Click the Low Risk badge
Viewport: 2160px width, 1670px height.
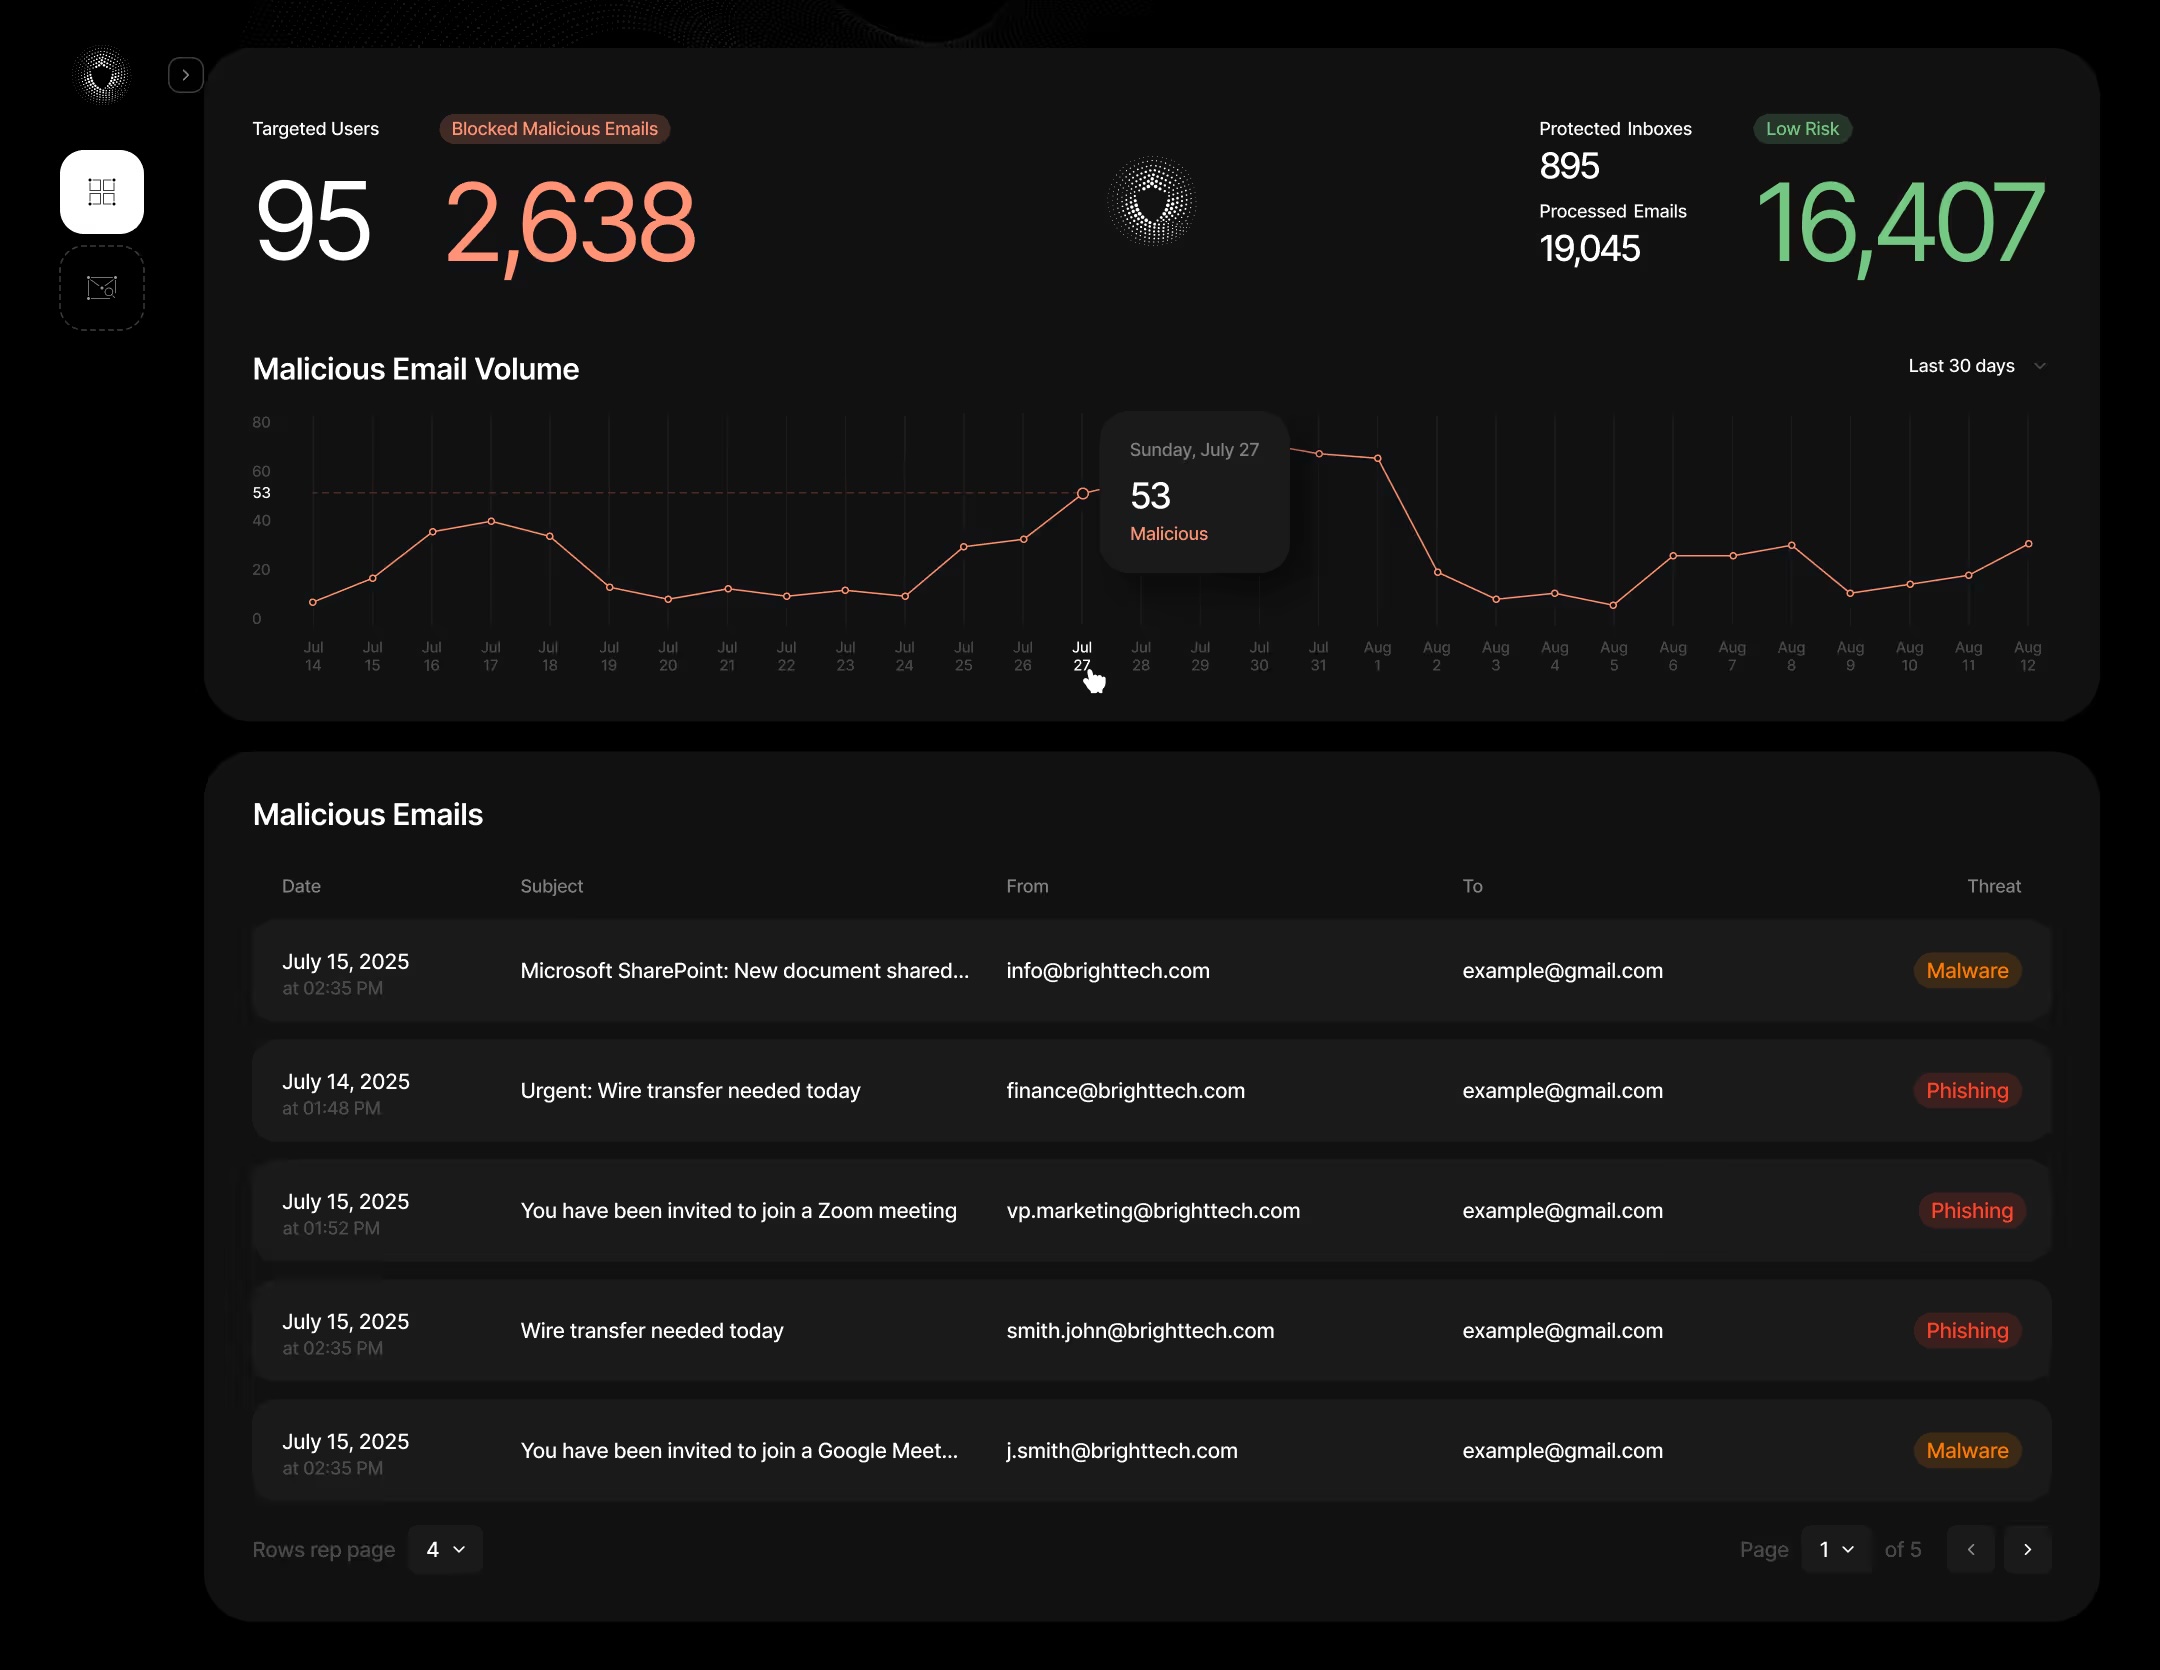pyautogui.click(x=1802, y=129)
